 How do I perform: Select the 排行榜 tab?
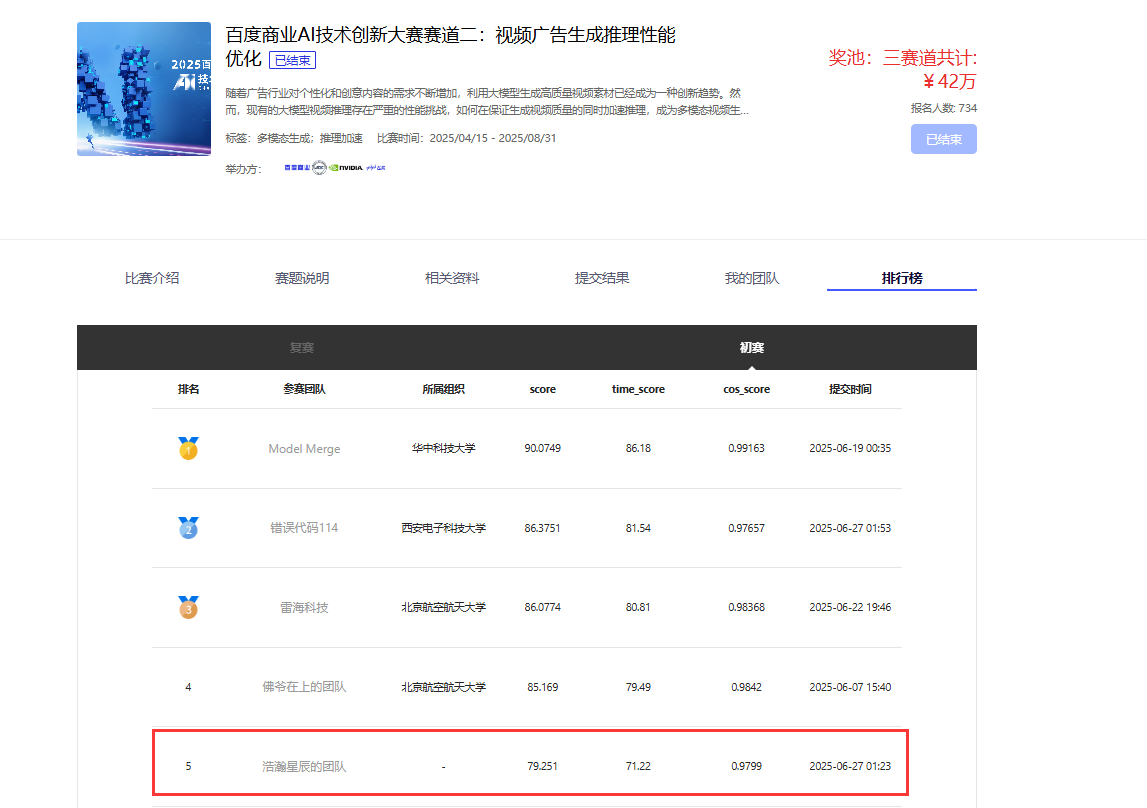902,278
